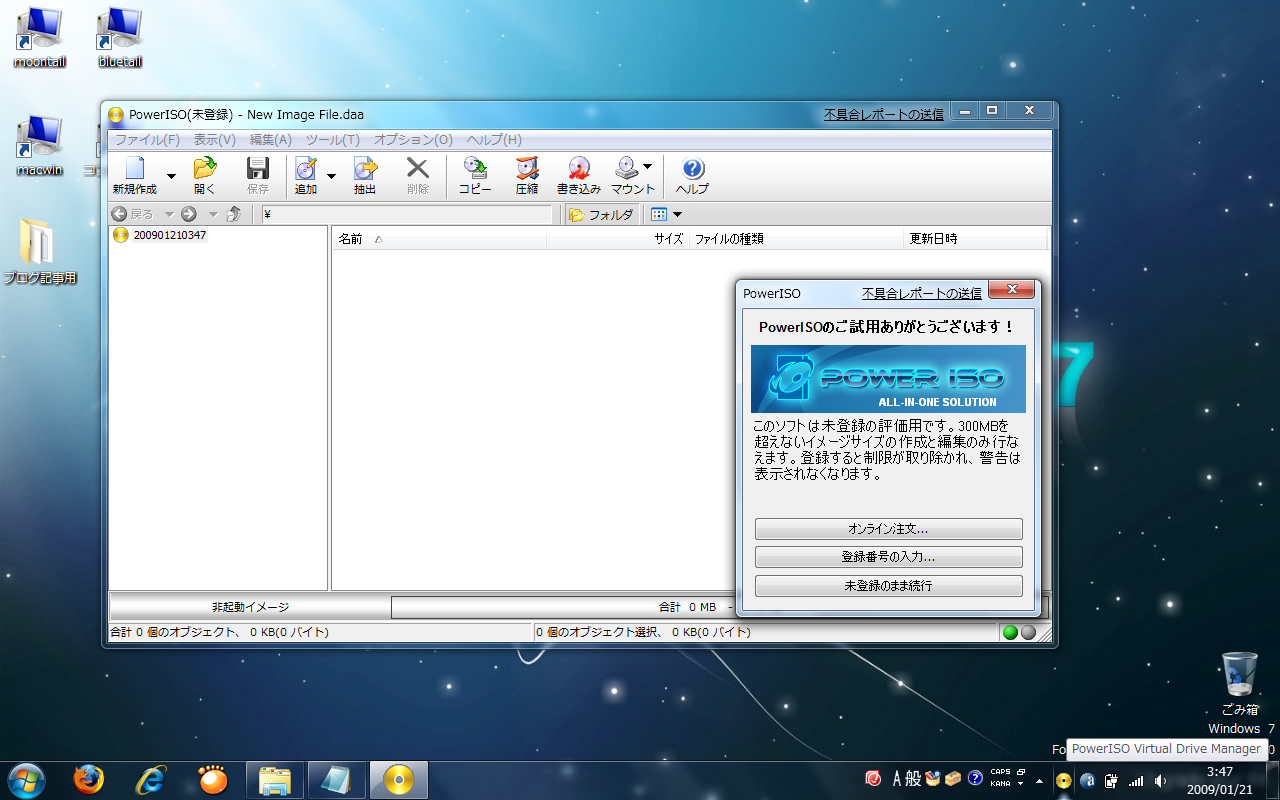Toggle the 般 conversion mode indicator

point(914,779)
